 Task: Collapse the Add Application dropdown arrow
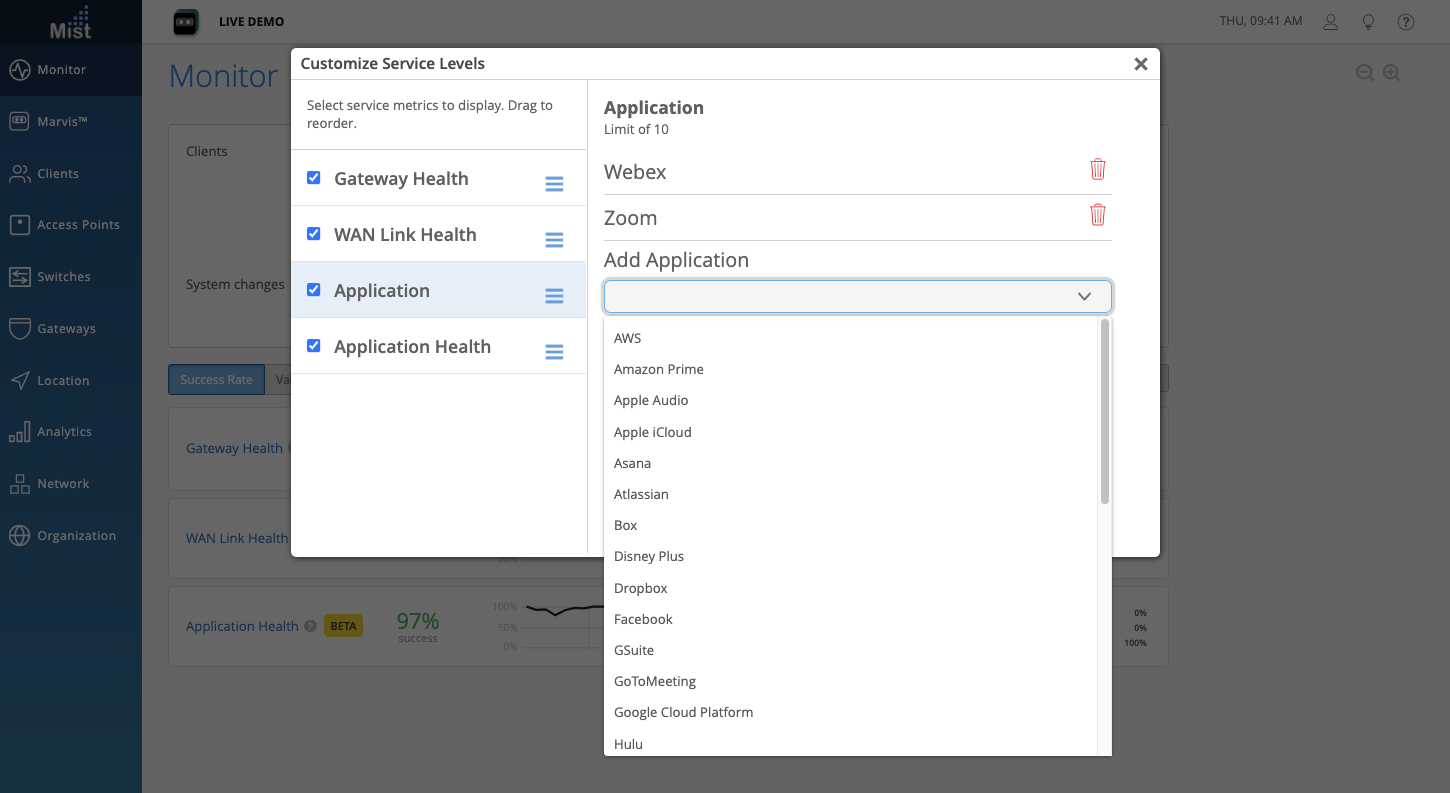(x=1084, y=297)
